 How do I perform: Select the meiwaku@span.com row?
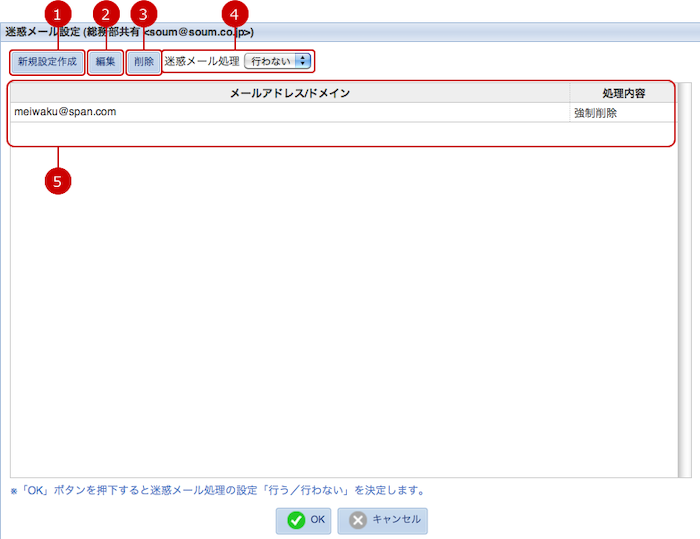[343, 112]
